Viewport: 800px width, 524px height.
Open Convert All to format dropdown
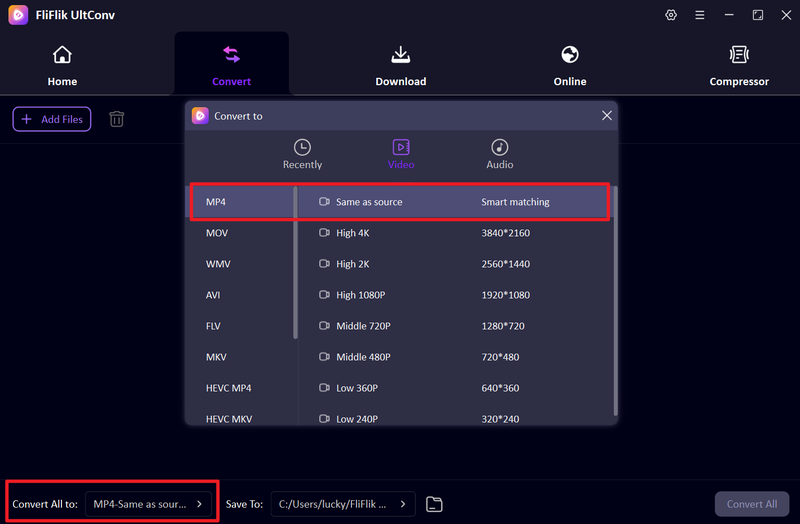pyautogui.click(x=148, y=504)
